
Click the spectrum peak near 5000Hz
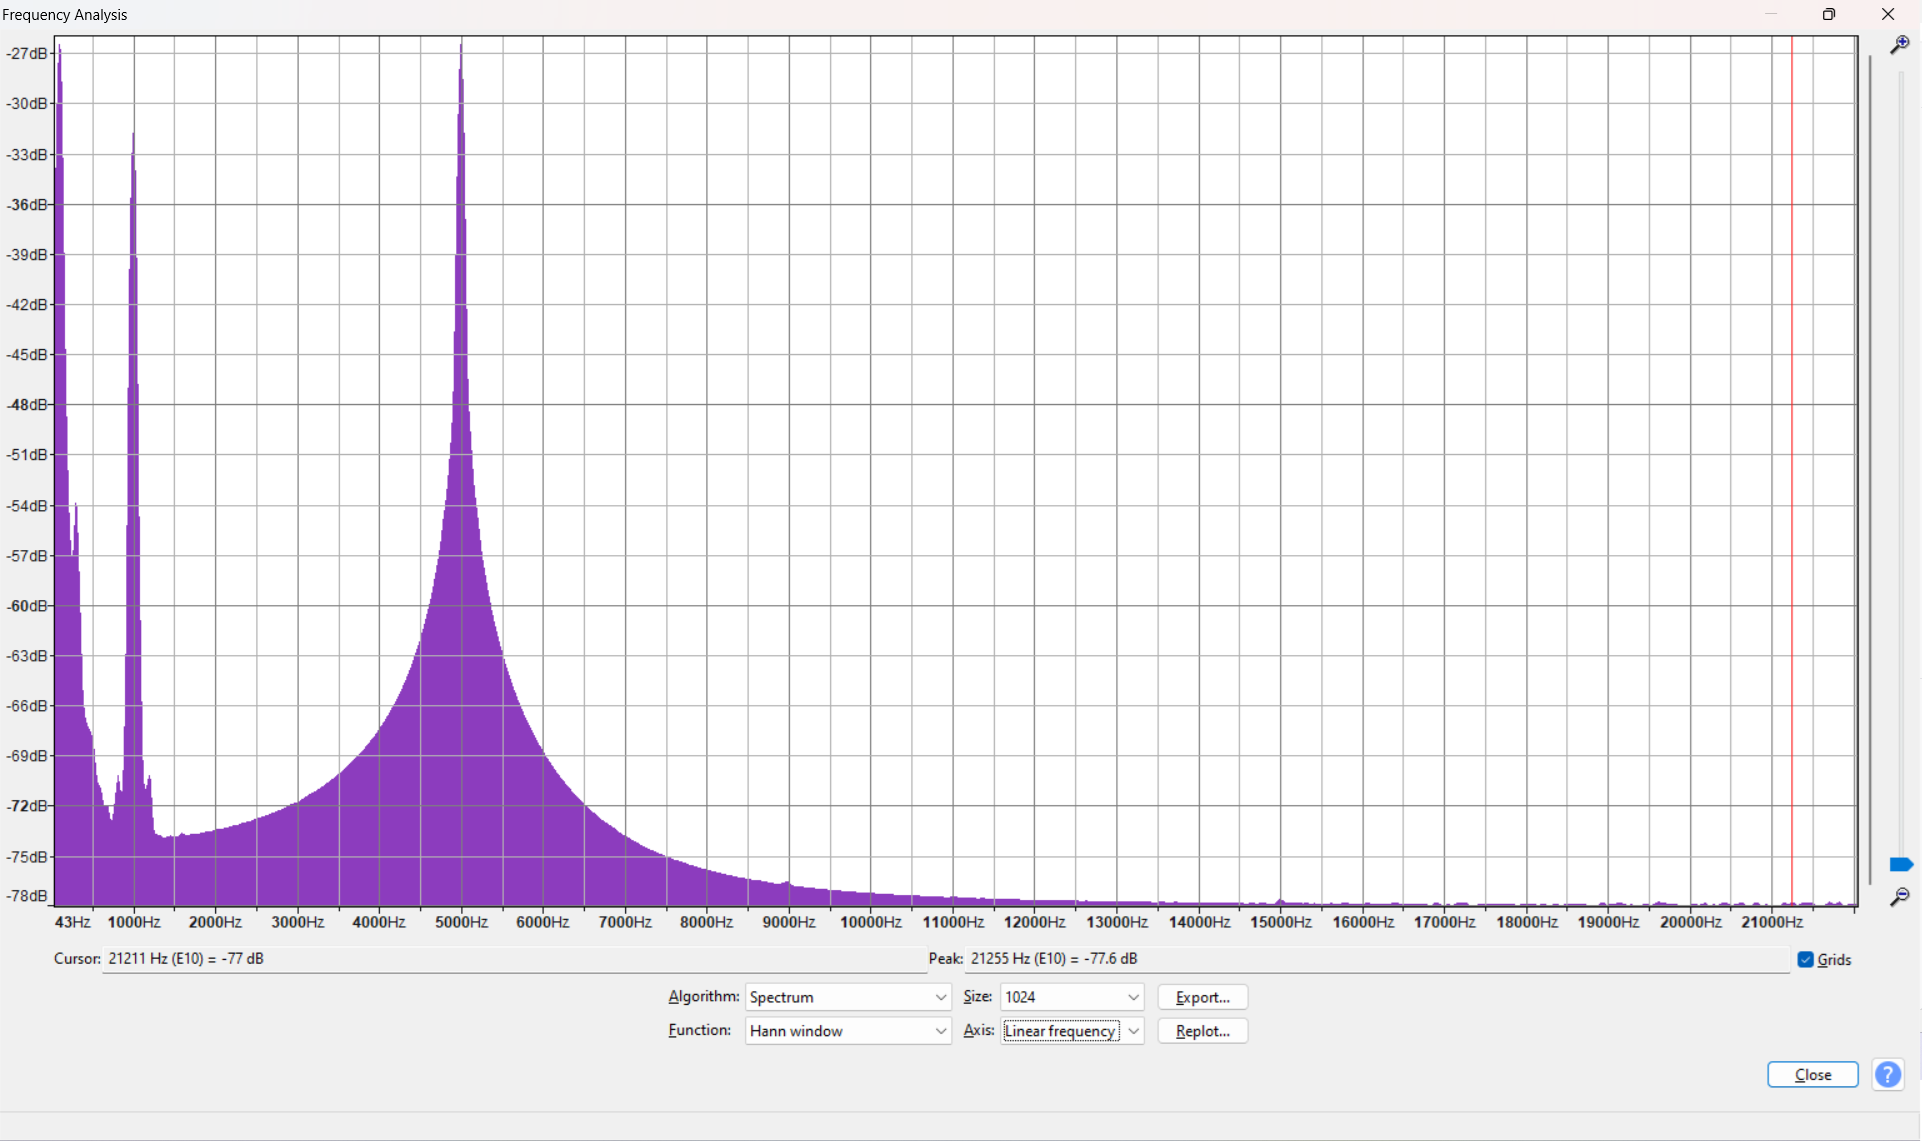(460, 60)
